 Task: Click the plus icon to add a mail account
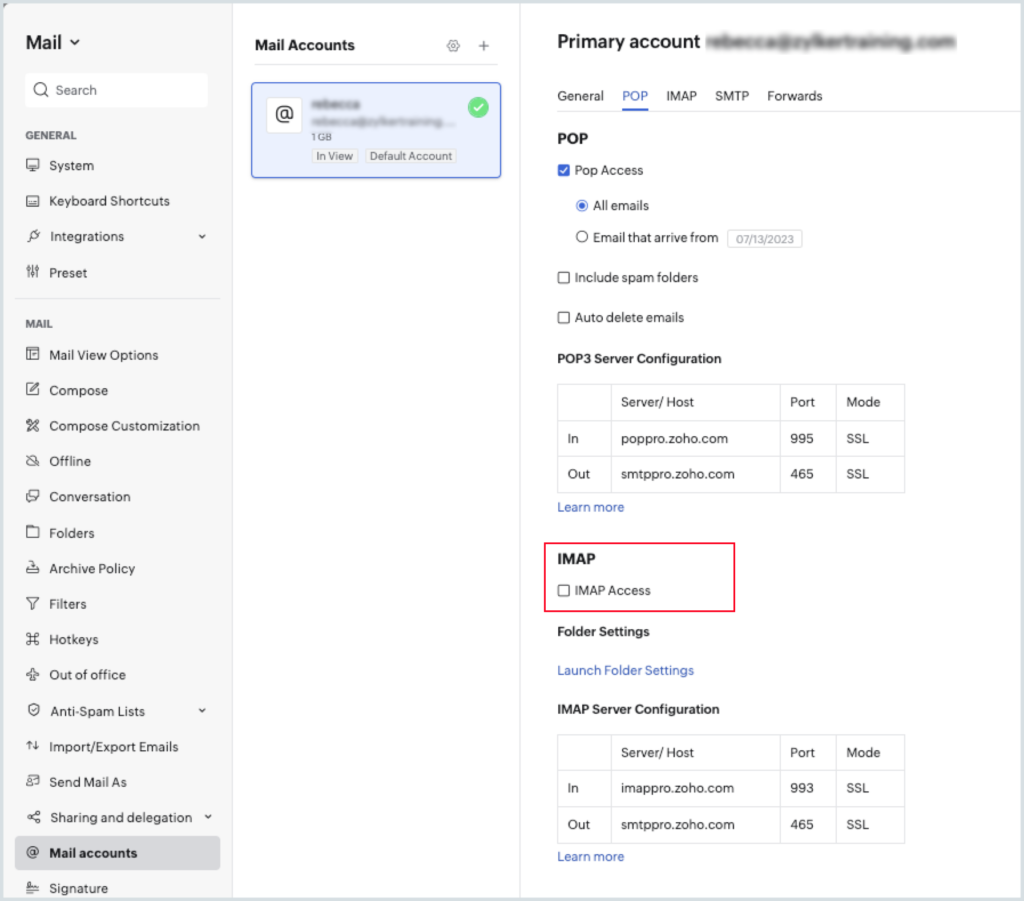click(x=484, y=45)
